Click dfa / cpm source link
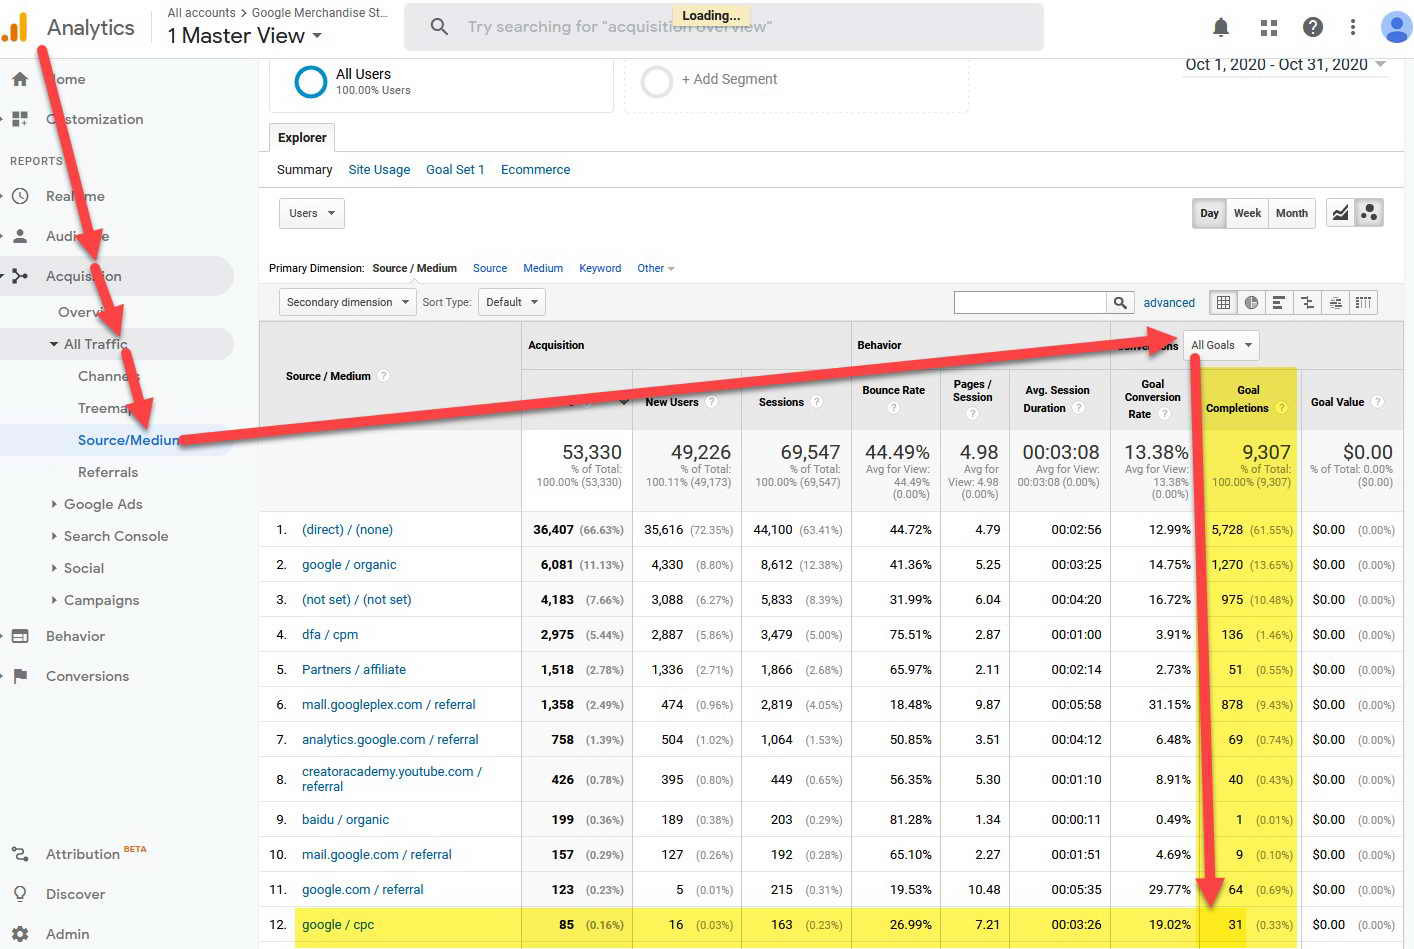1414x949 pixels. 330,635
